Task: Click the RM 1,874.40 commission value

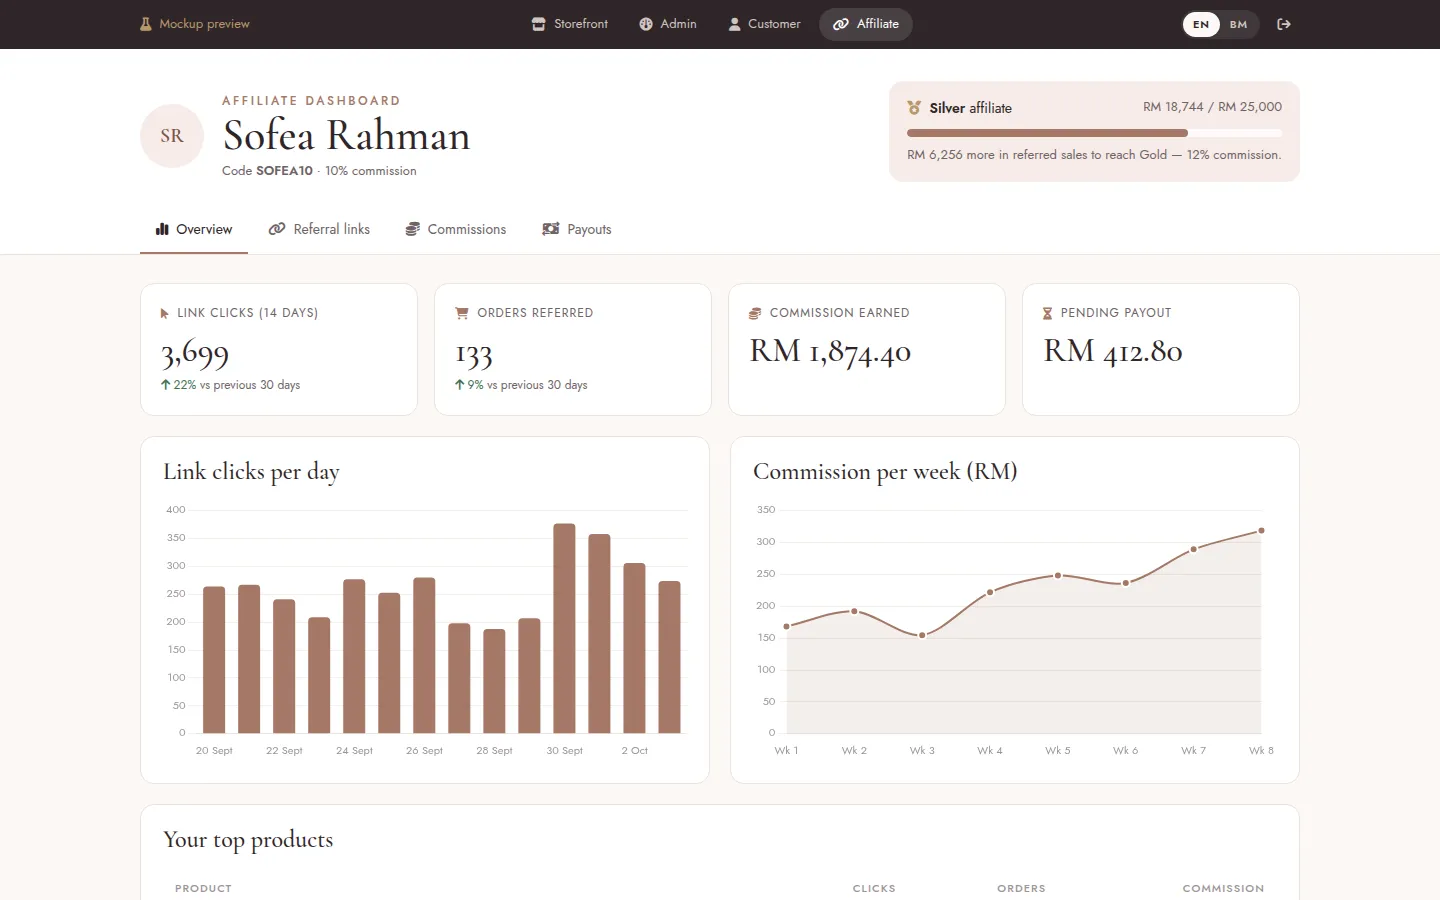Action: coord(830,351)
